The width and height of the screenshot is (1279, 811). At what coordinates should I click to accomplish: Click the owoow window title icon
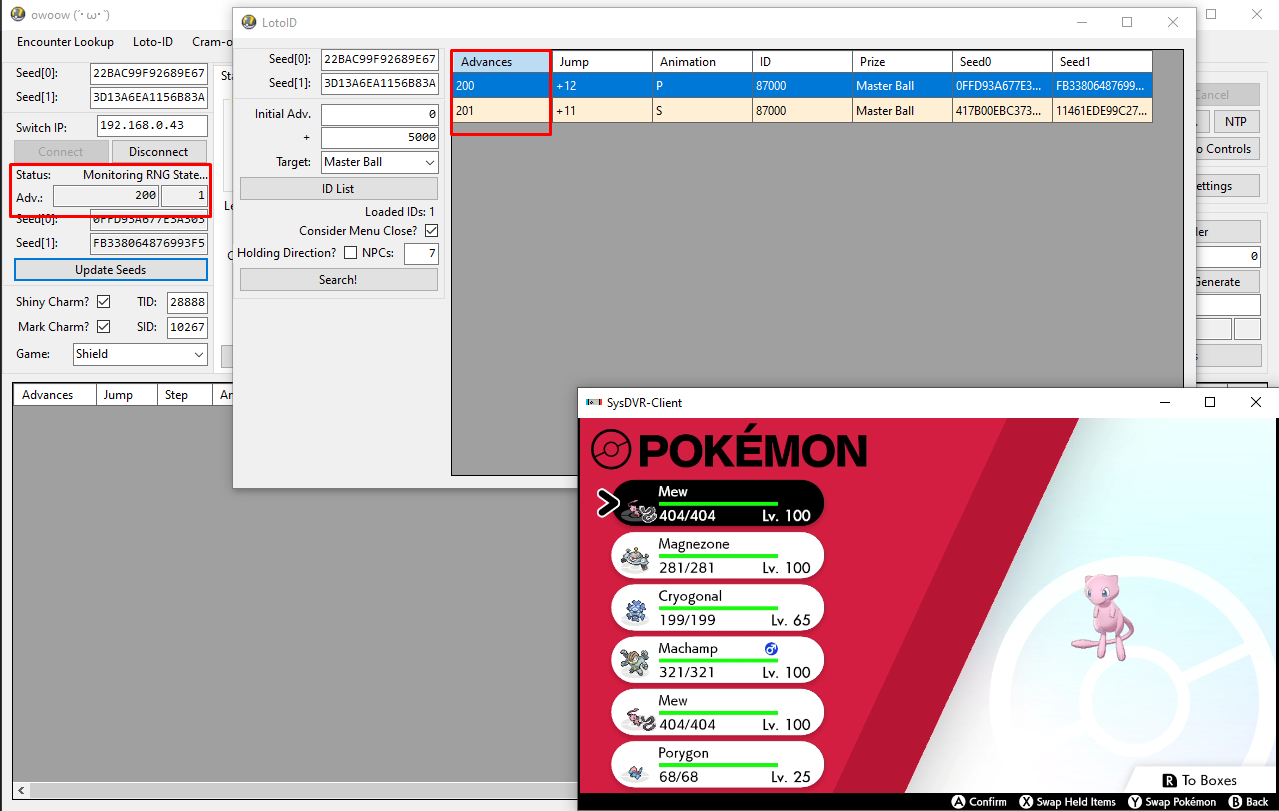(x=17, y=15)
